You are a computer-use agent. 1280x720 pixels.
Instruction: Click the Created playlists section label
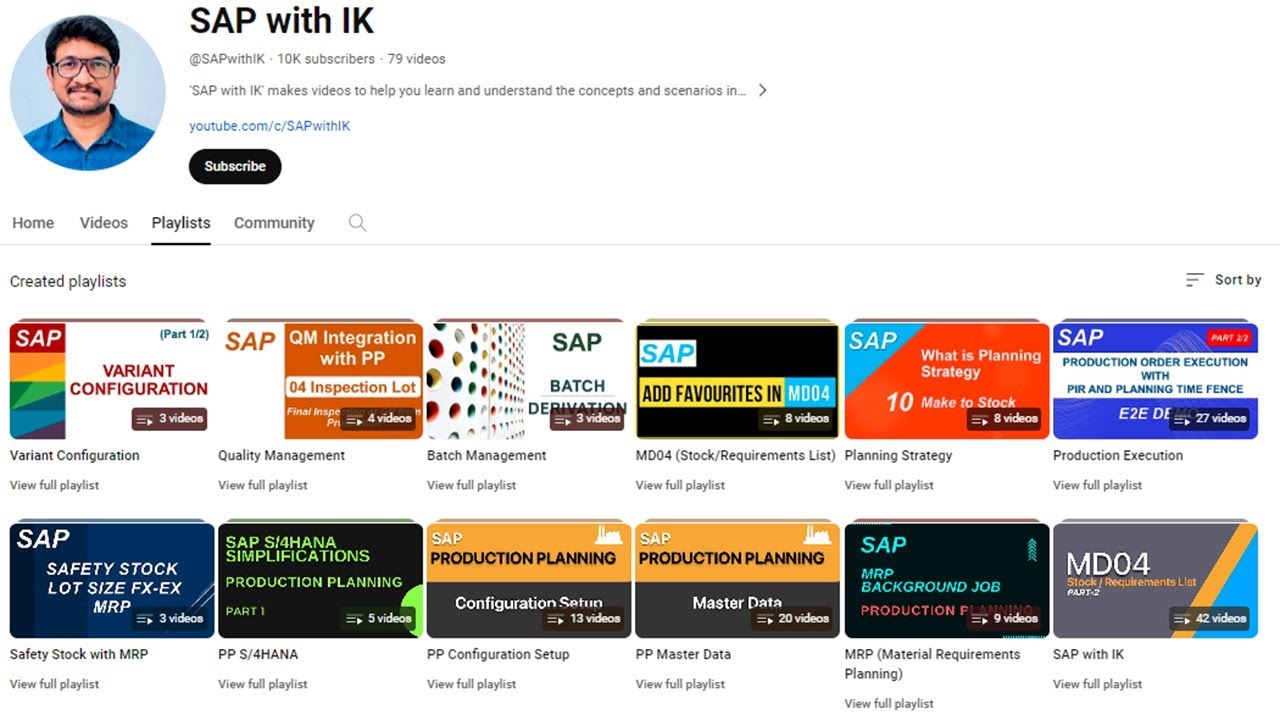pyautogui.click(x=68, y=281)
